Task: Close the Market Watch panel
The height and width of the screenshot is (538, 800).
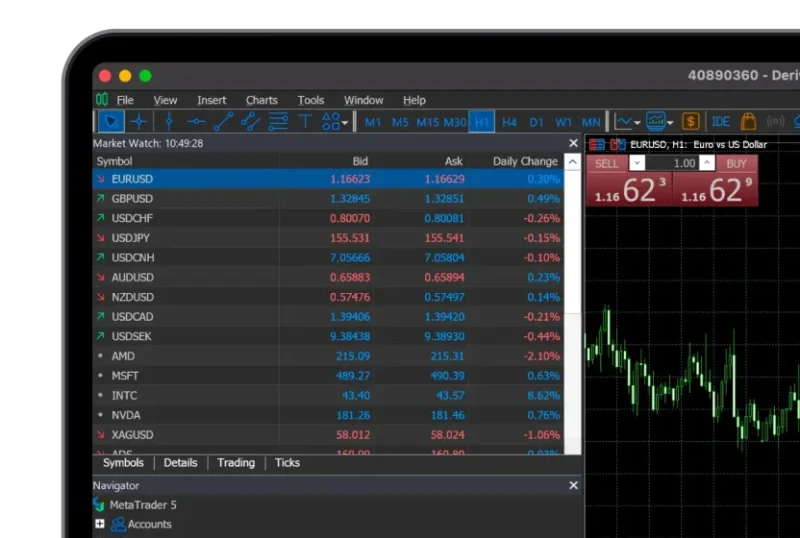Action: pos(573,143)
